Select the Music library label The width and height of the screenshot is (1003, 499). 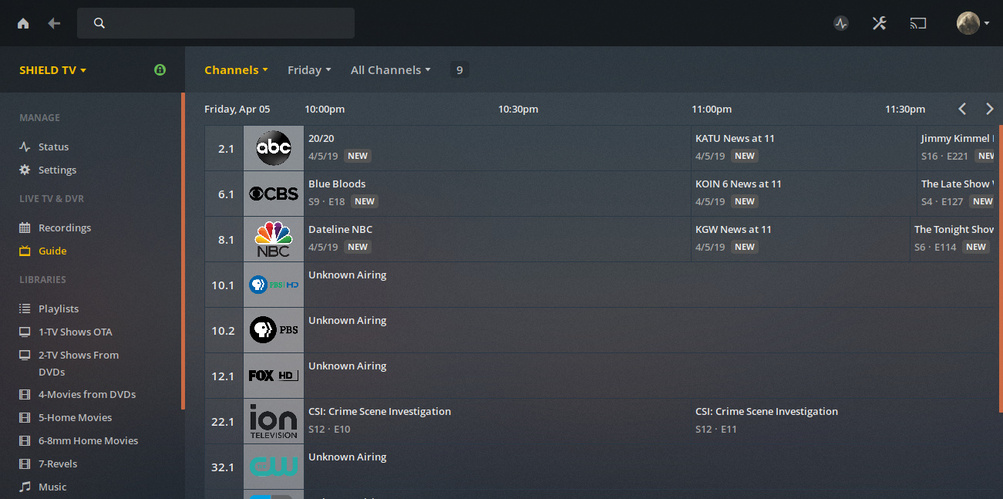pos(52,487)
